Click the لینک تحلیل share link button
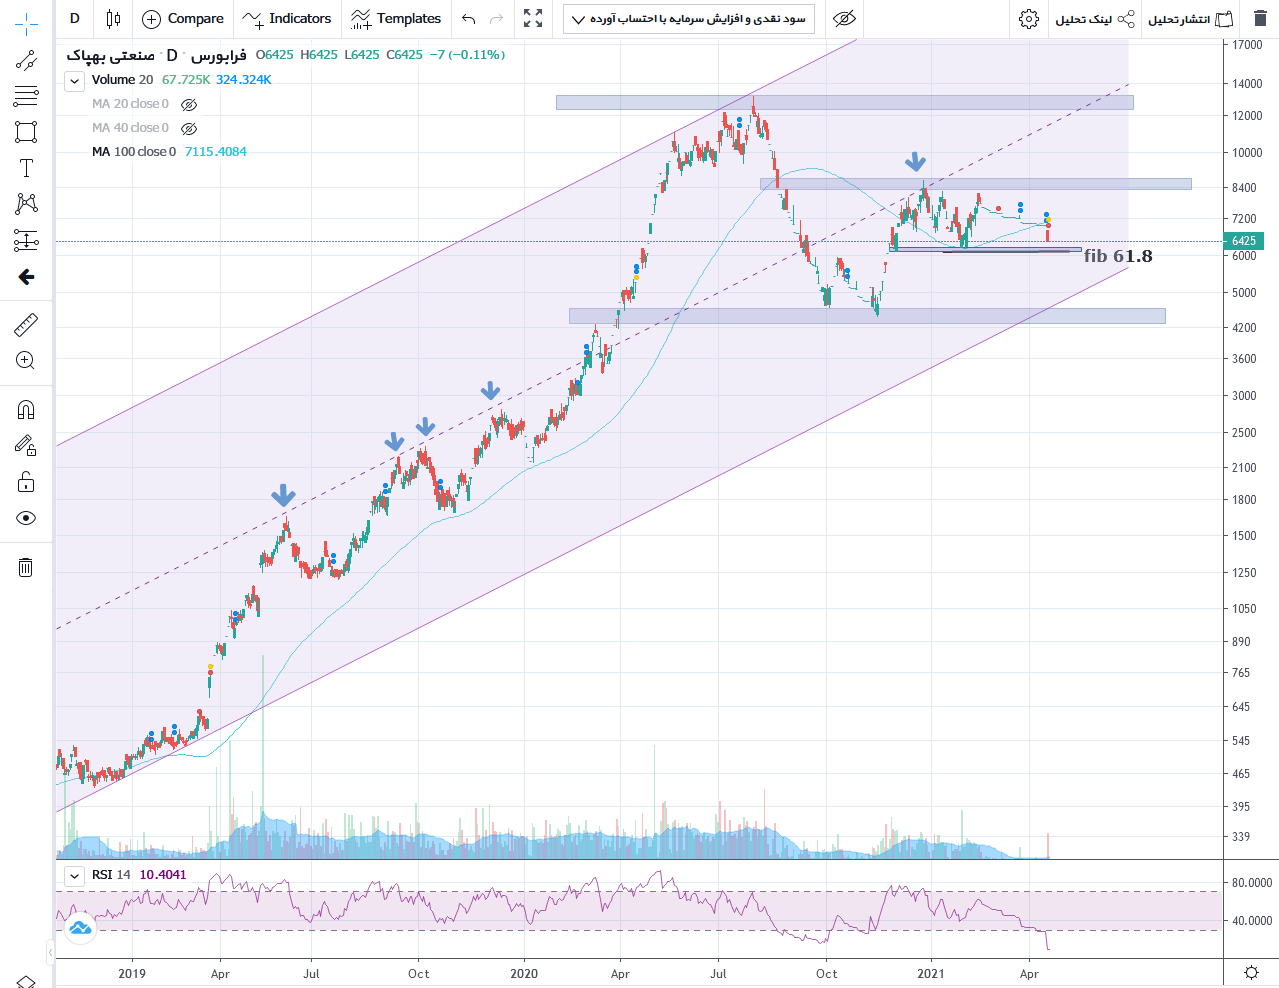Image resolution: width=1279 pixels, height=988 pixels. coord(1095,19)
